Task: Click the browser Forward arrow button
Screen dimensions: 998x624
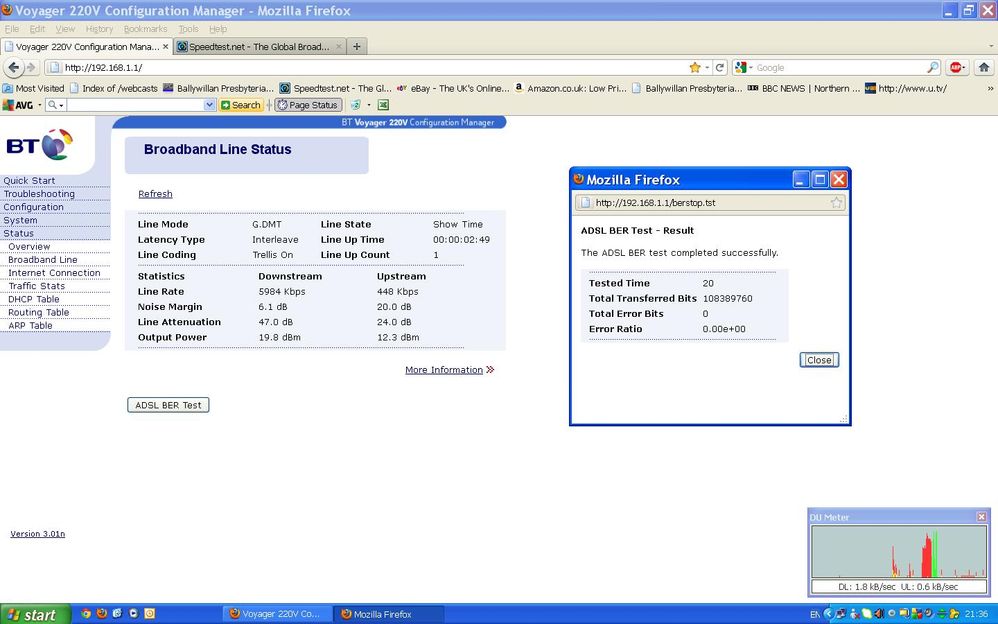Action: tap(31, 67)
